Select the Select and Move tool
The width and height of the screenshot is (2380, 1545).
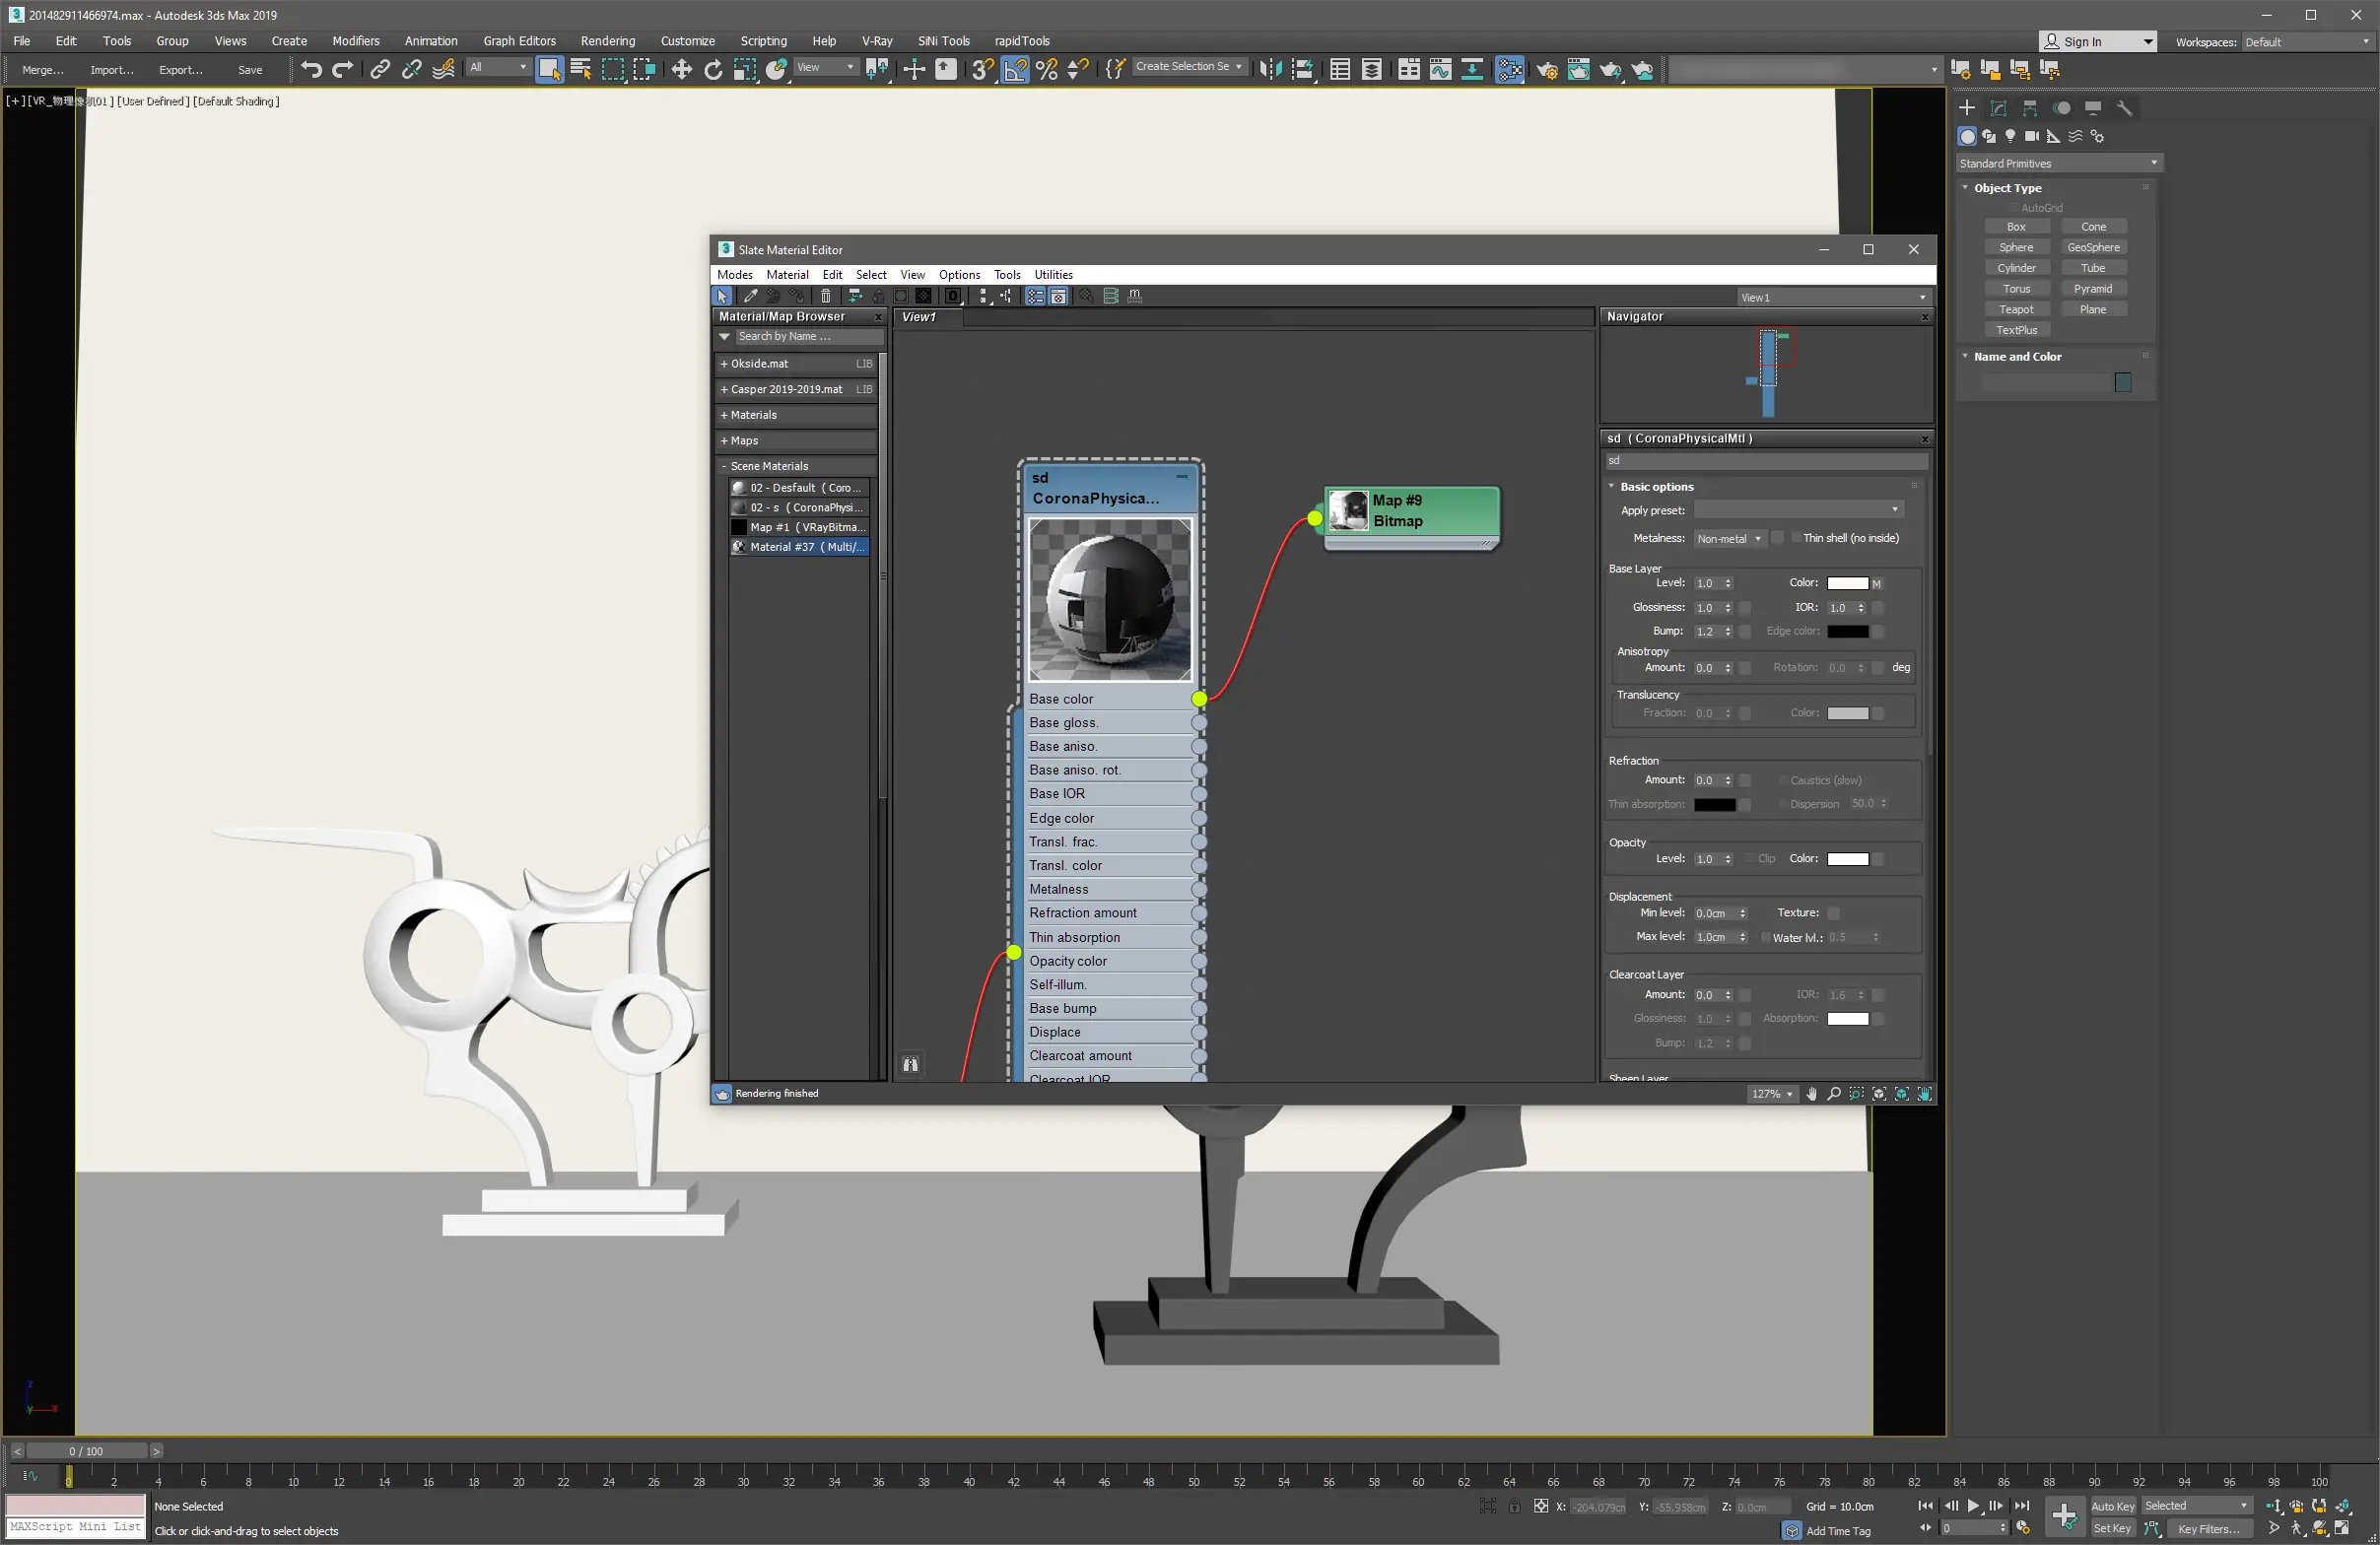(681, 69)
